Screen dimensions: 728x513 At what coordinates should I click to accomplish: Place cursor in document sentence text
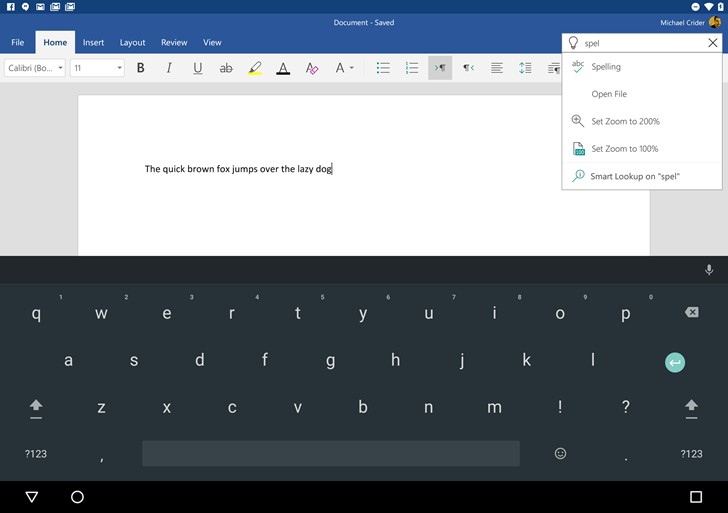238,169
